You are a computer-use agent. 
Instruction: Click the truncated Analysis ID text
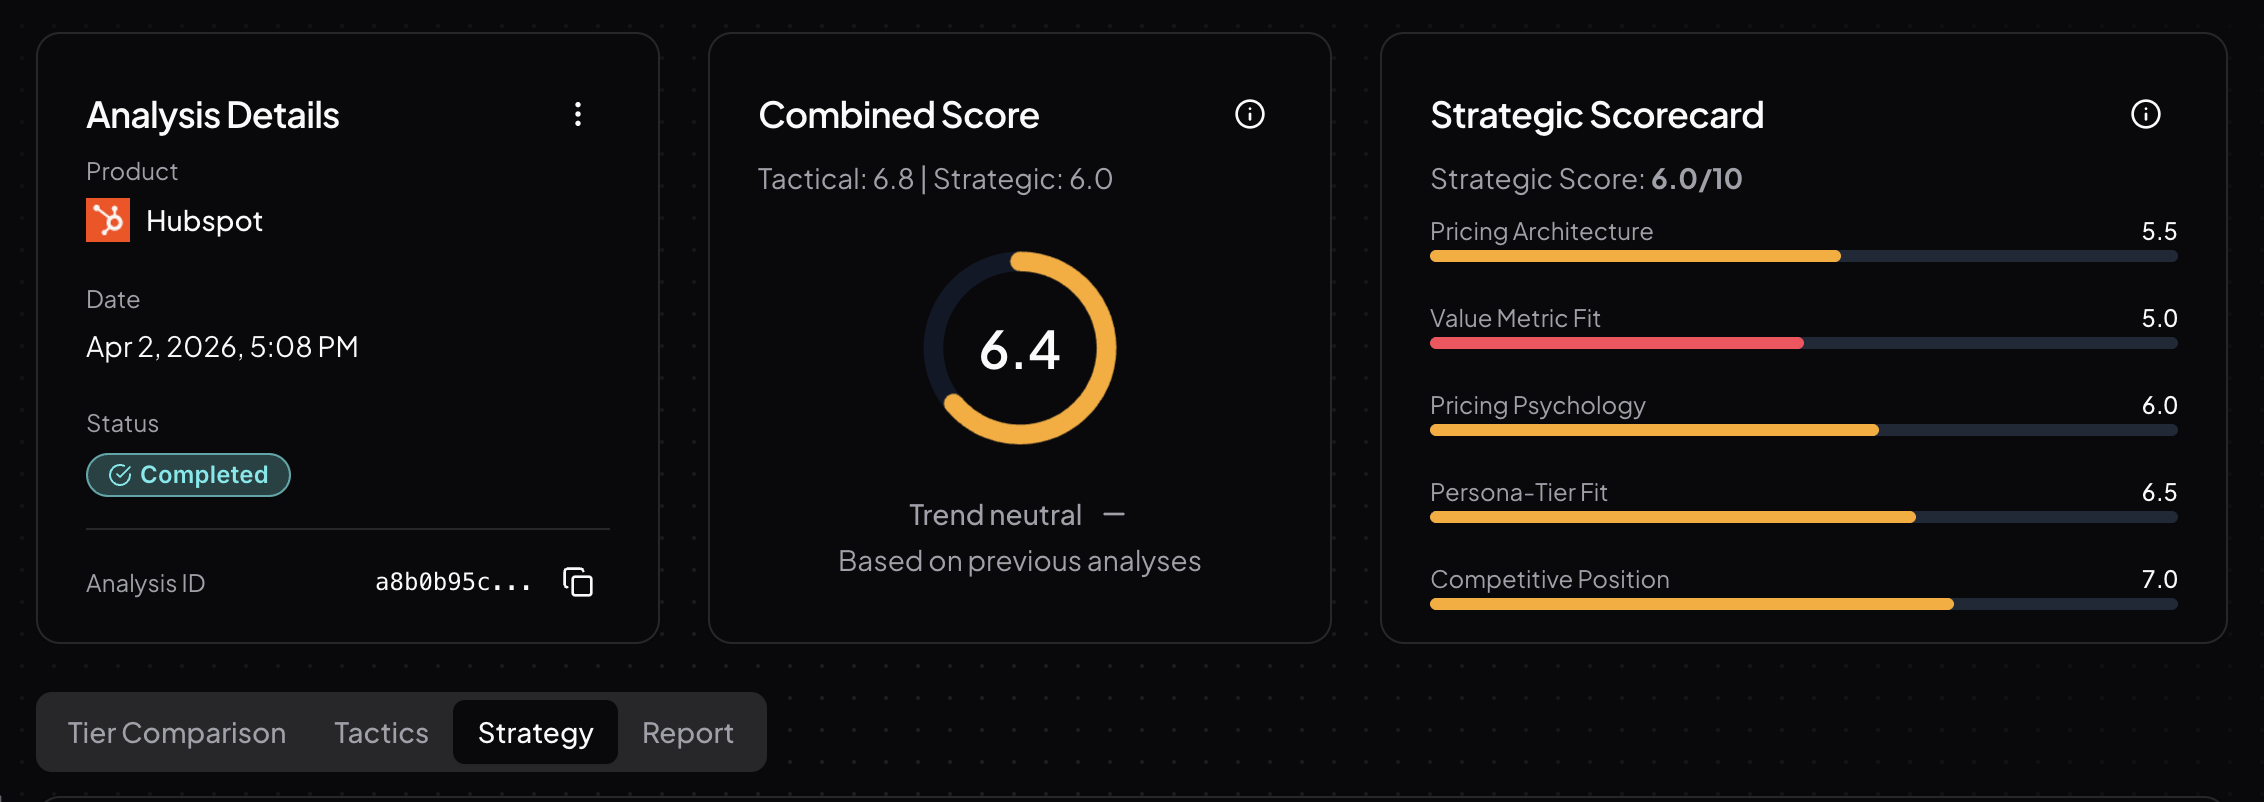[452, 581]
